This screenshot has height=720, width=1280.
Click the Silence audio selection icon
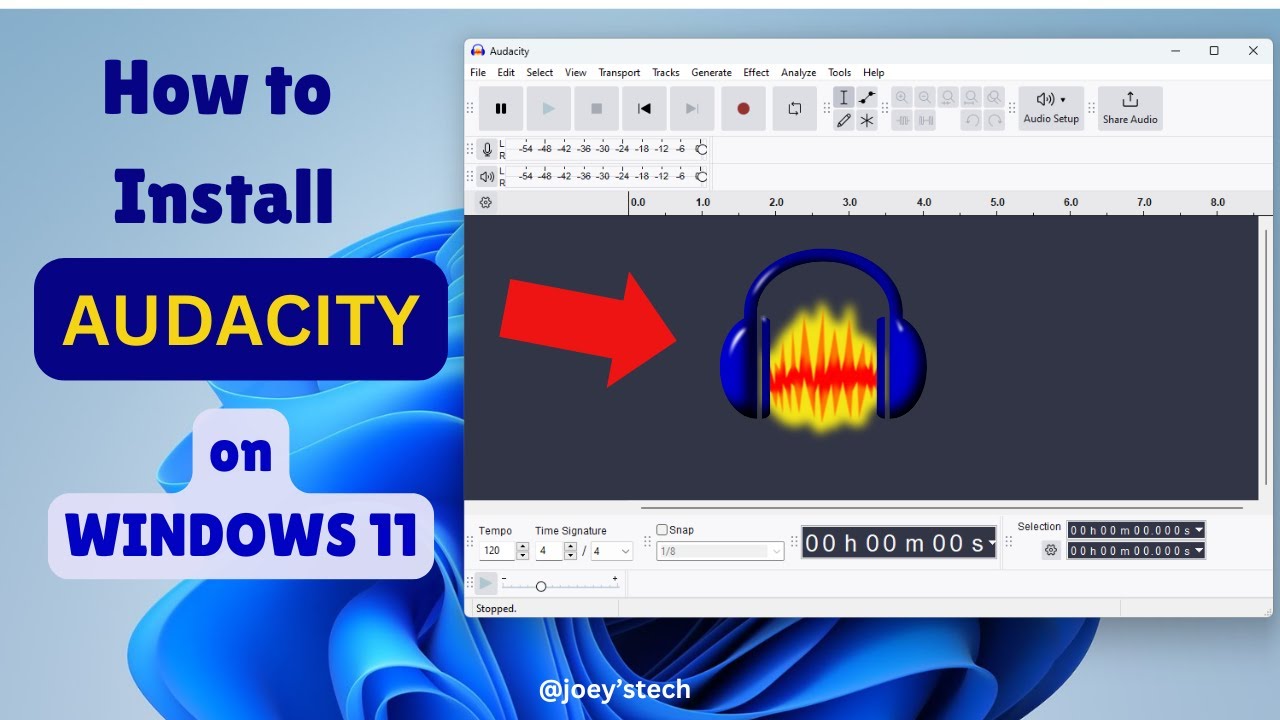pos(925,120)
